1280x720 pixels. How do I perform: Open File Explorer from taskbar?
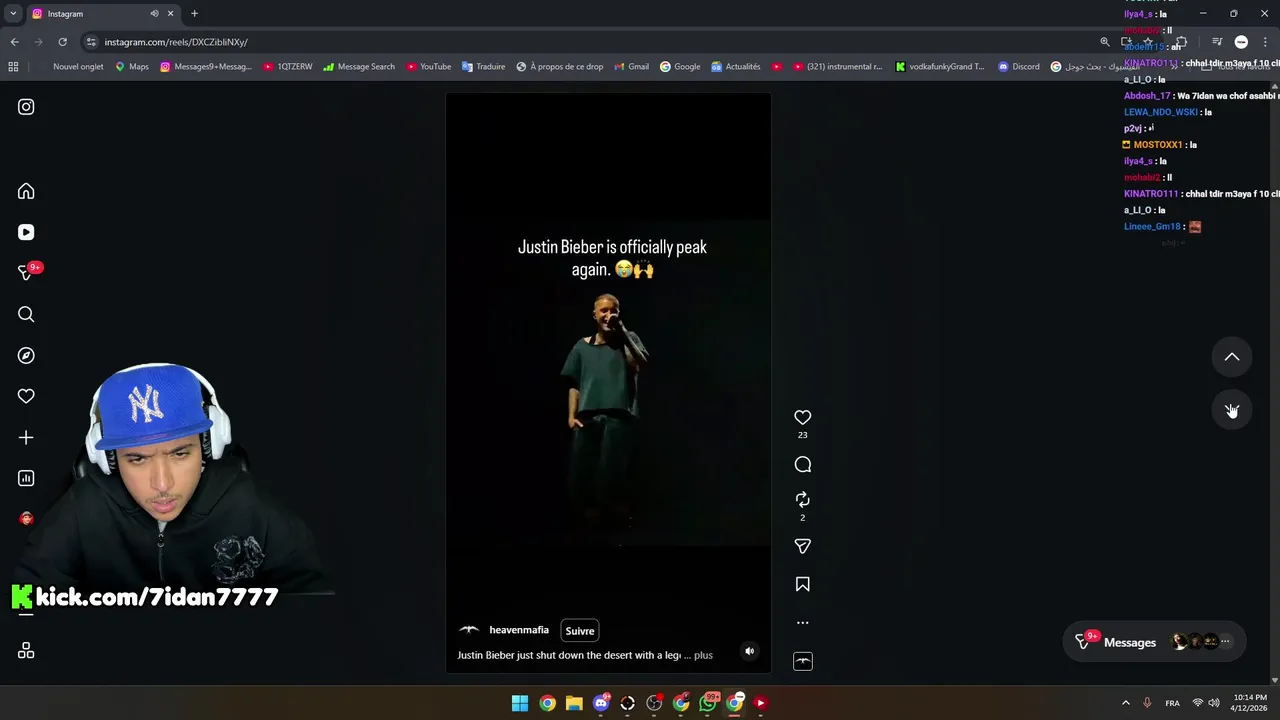click(x=574, y=703)
